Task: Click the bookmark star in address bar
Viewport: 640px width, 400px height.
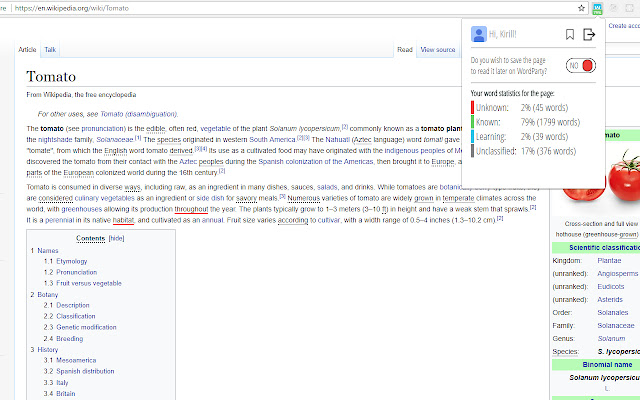Action: [581, 8]
